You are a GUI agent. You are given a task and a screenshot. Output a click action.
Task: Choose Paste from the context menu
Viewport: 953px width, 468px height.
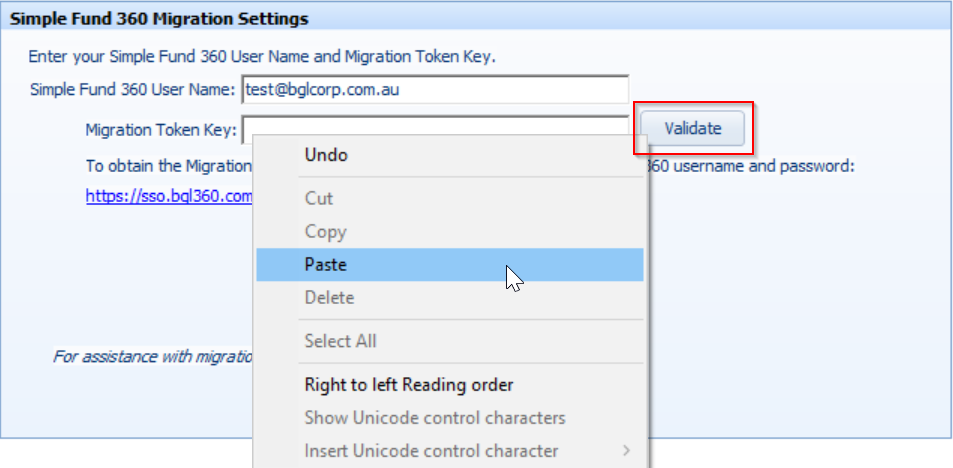point(450,264)
